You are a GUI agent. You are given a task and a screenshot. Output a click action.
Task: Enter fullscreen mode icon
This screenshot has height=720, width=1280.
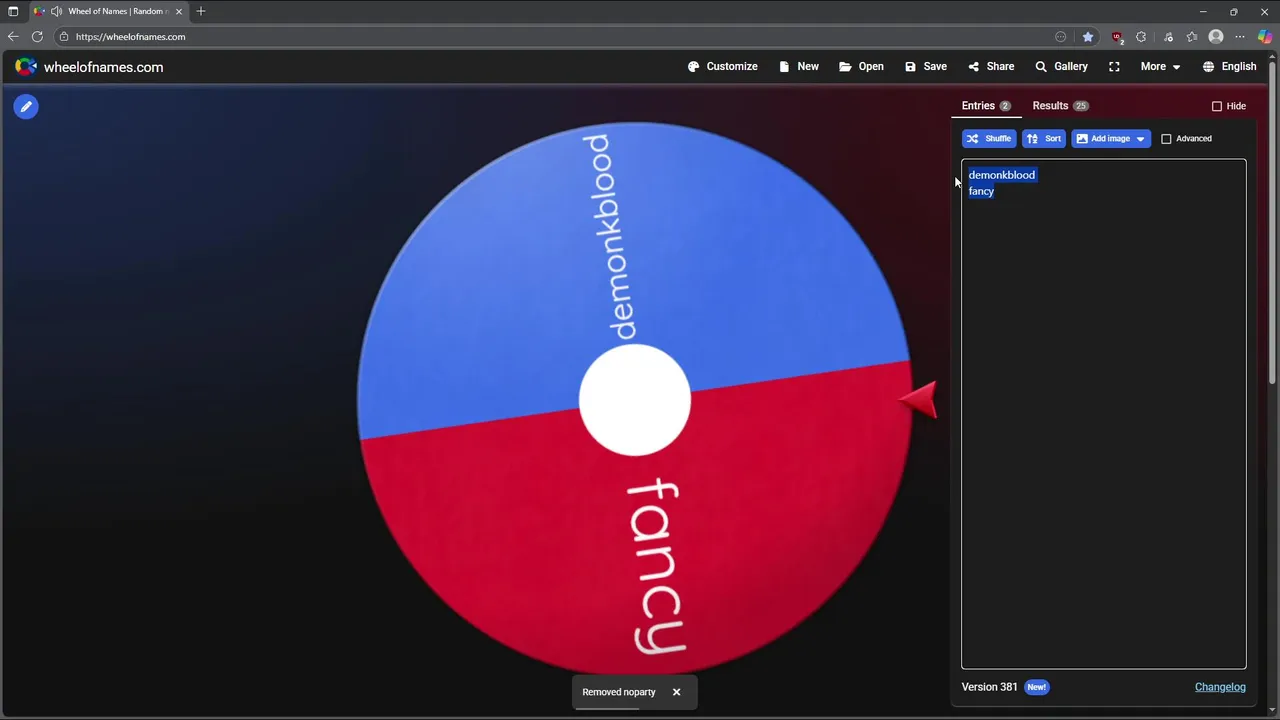[1114, 67]
